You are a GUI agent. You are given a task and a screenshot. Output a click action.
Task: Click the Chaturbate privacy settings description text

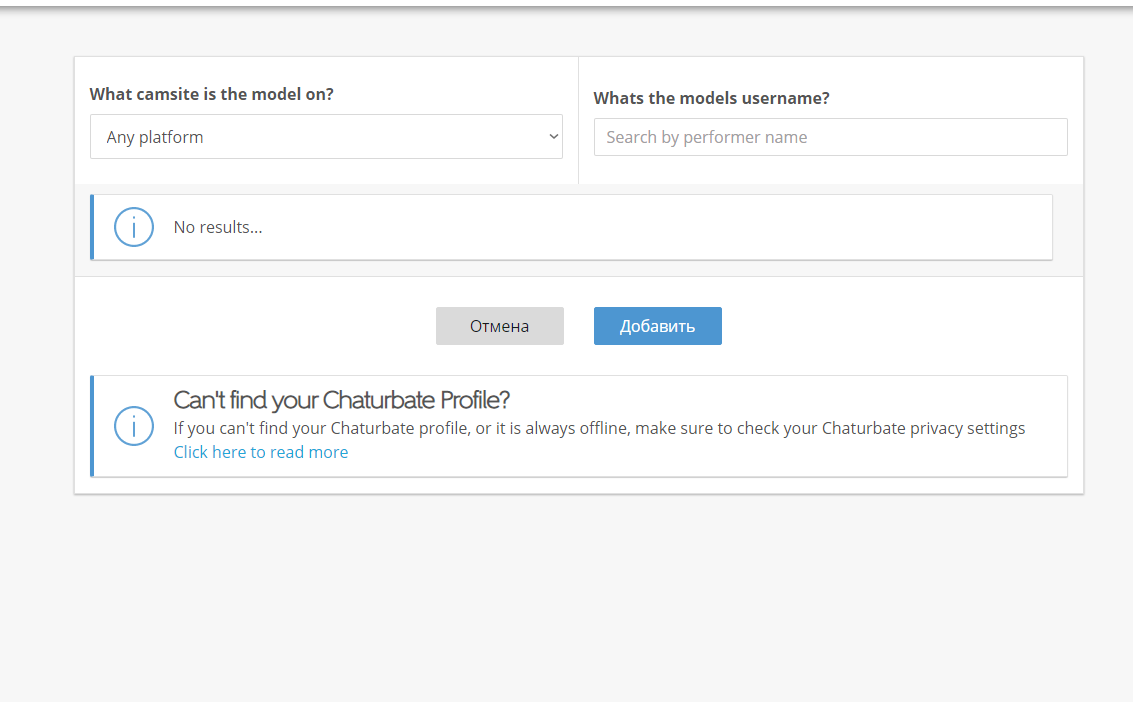click(599, 428)
